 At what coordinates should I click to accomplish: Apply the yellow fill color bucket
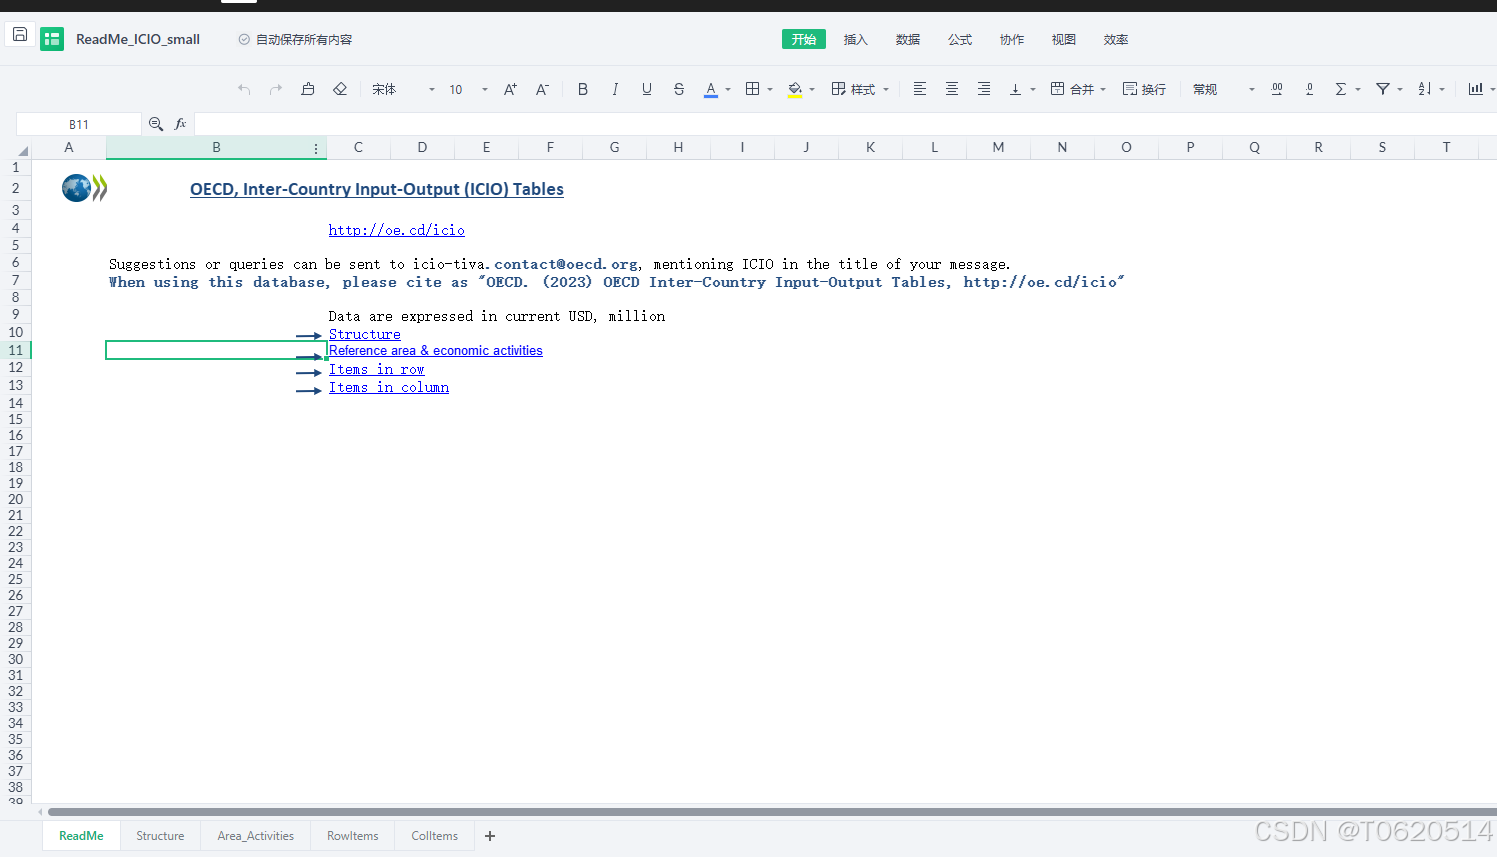click(x=795, y=89)
